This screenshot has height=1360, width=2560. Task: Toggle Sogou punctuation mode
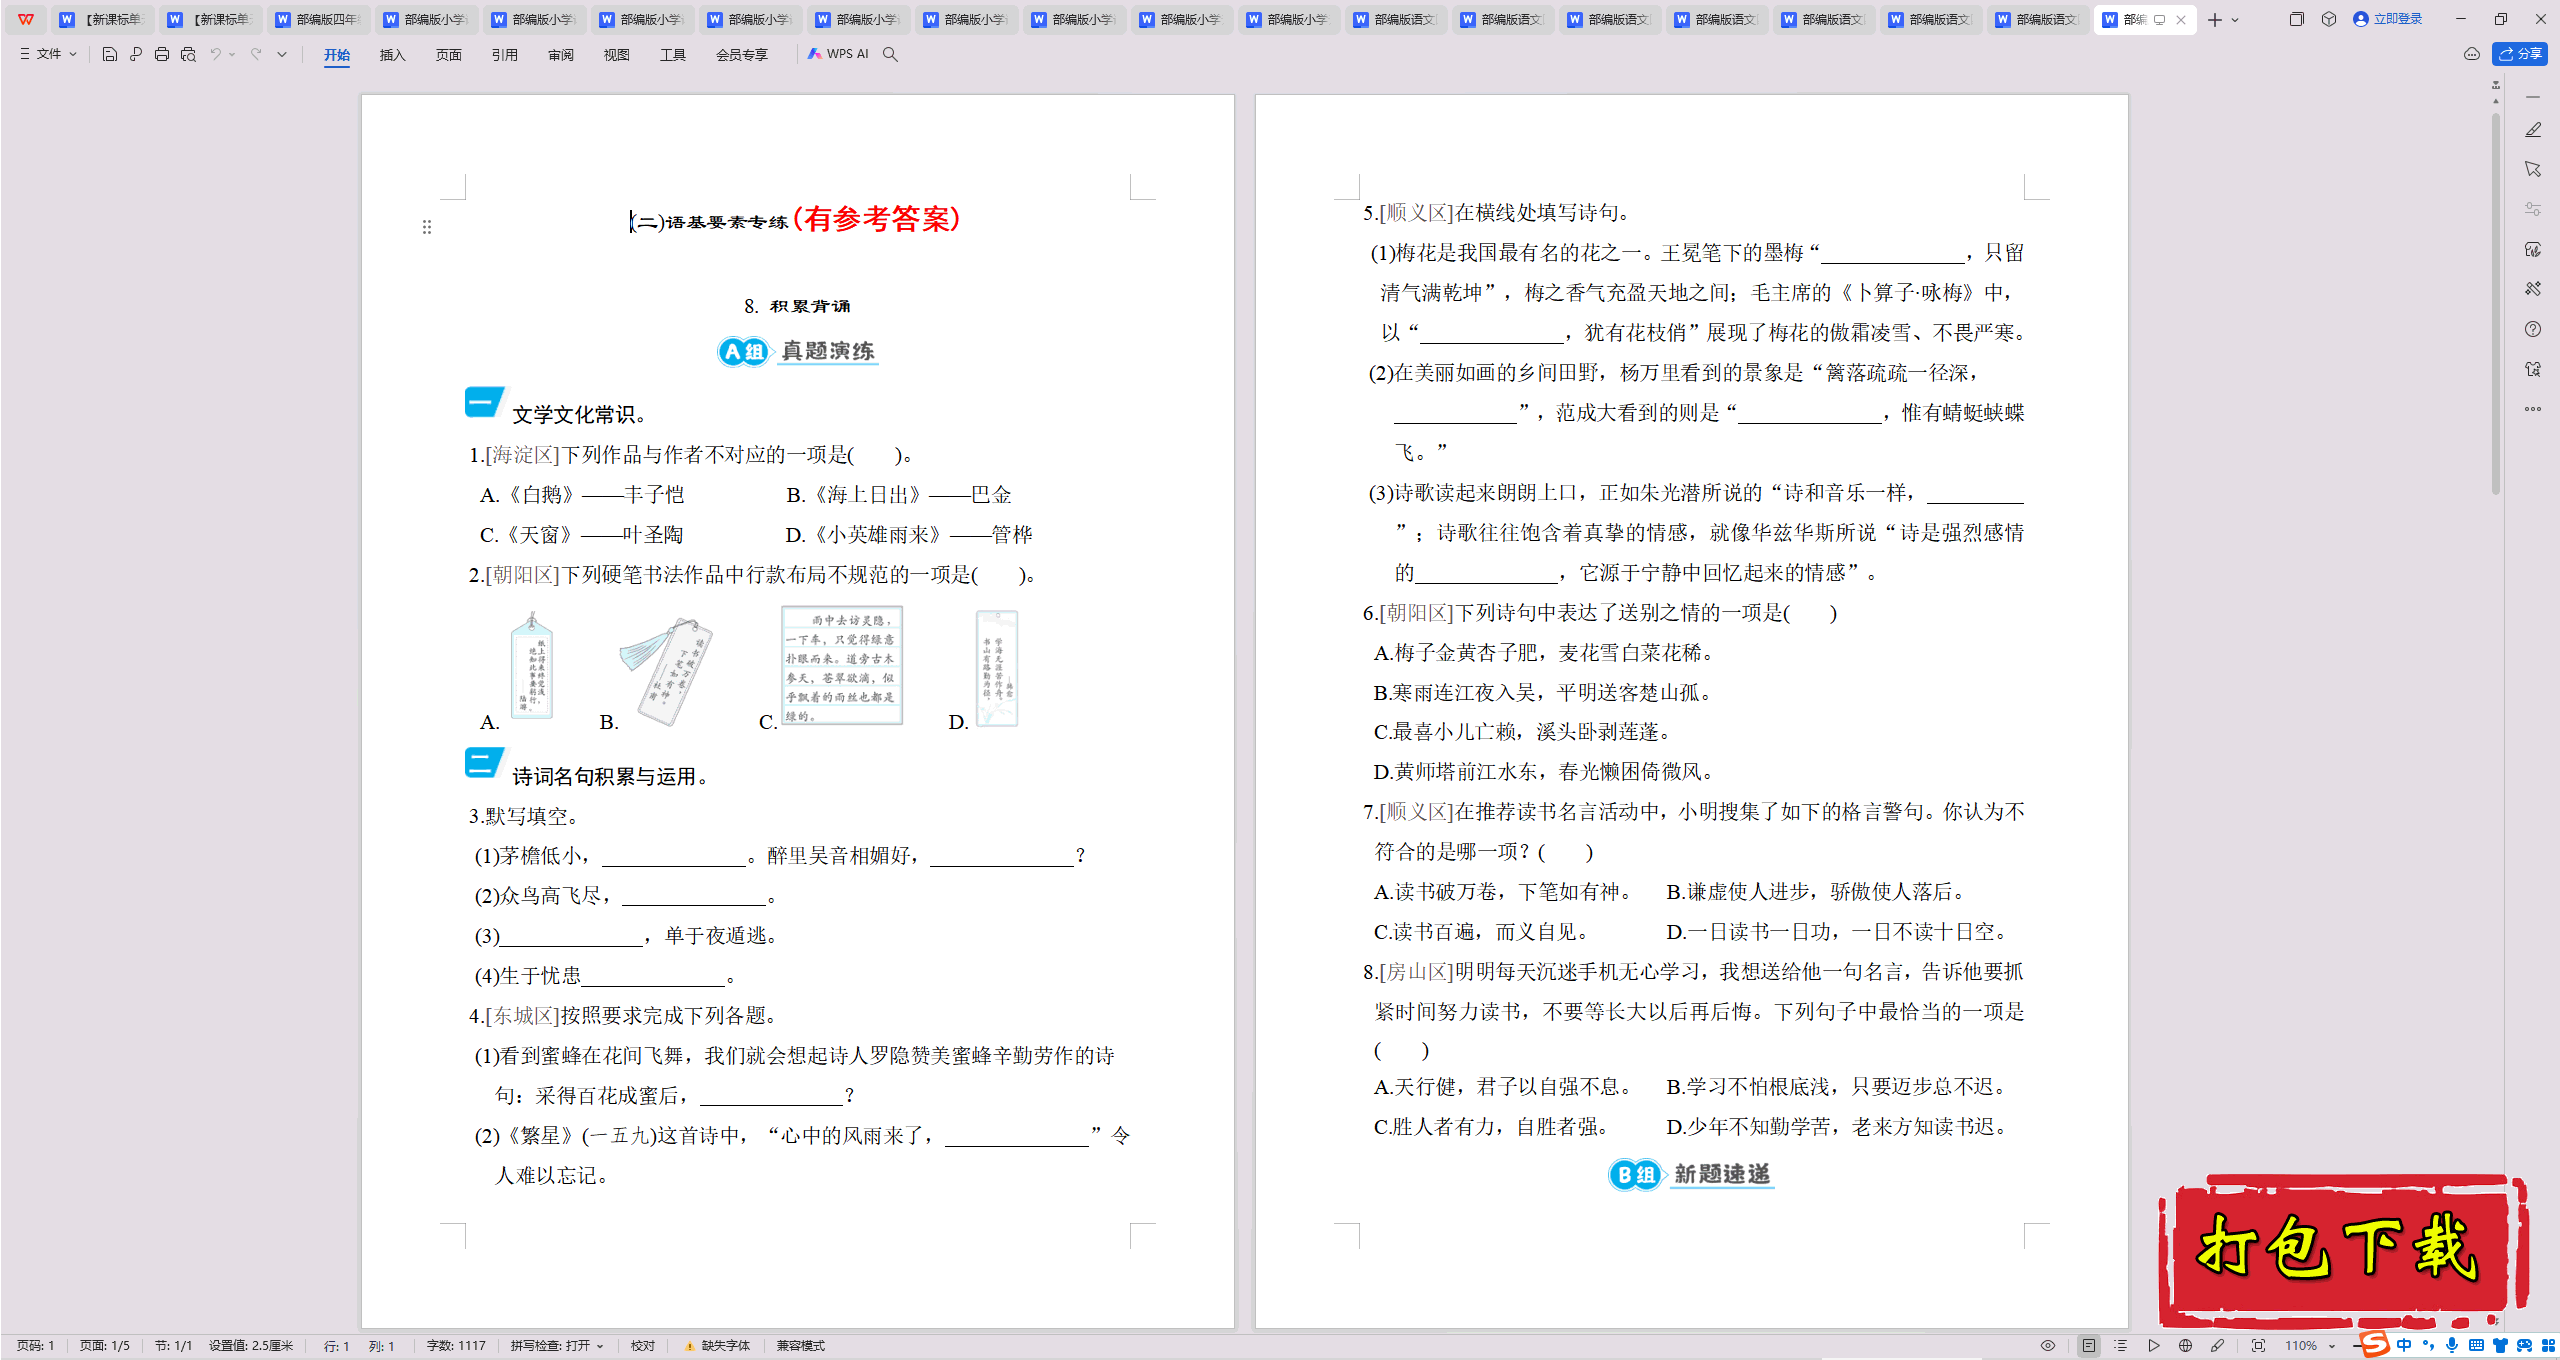click(2428, 1346)
